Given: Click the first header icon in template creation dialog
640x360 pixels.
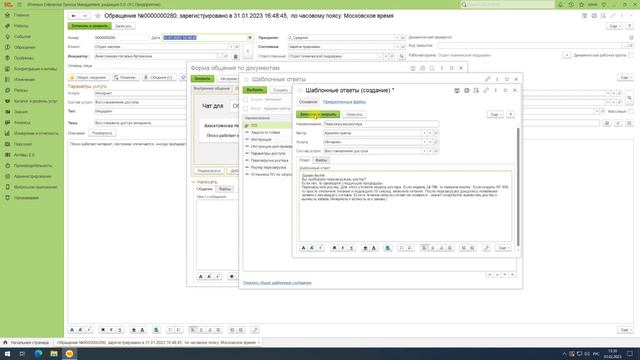Looking at the screenshot, I should 457,90.
